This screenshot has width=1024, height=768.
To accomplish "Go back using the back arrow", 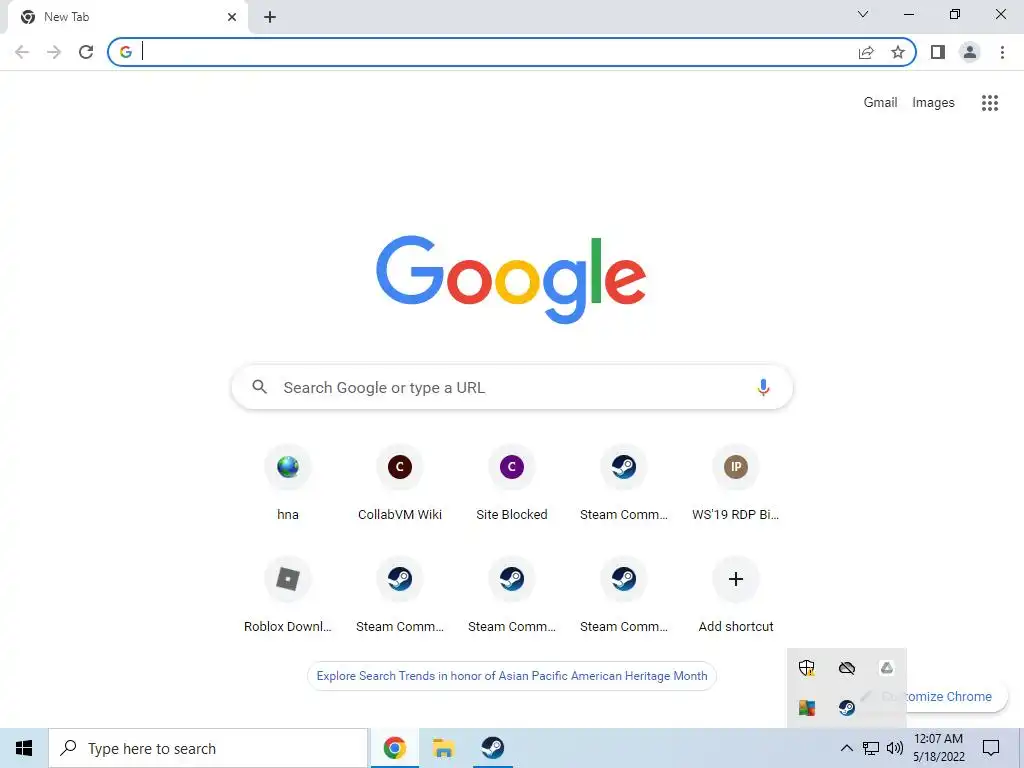I will point(22,52).
